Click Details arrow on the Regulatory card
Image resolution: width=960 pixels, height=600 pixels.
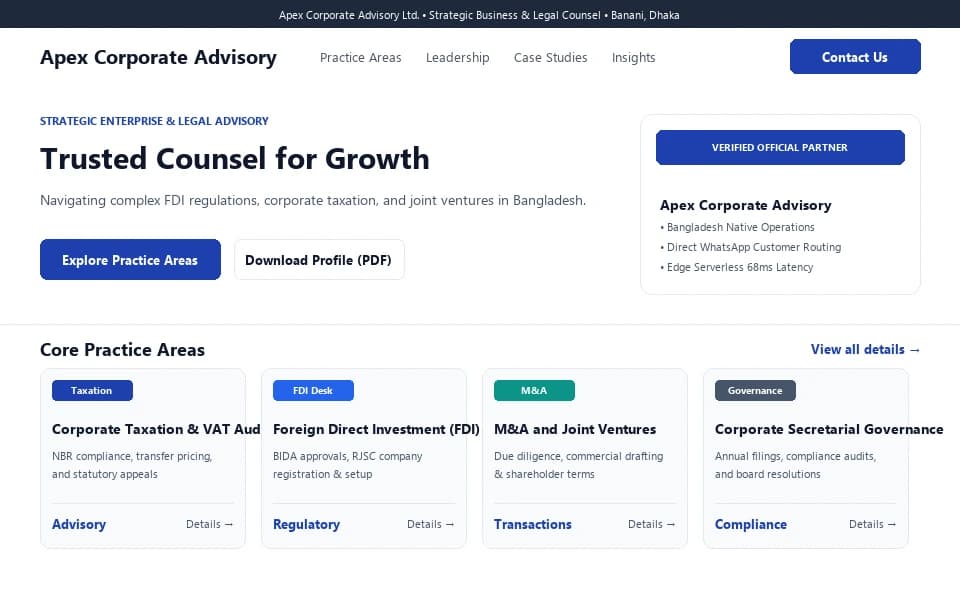[x=430, y=524]
